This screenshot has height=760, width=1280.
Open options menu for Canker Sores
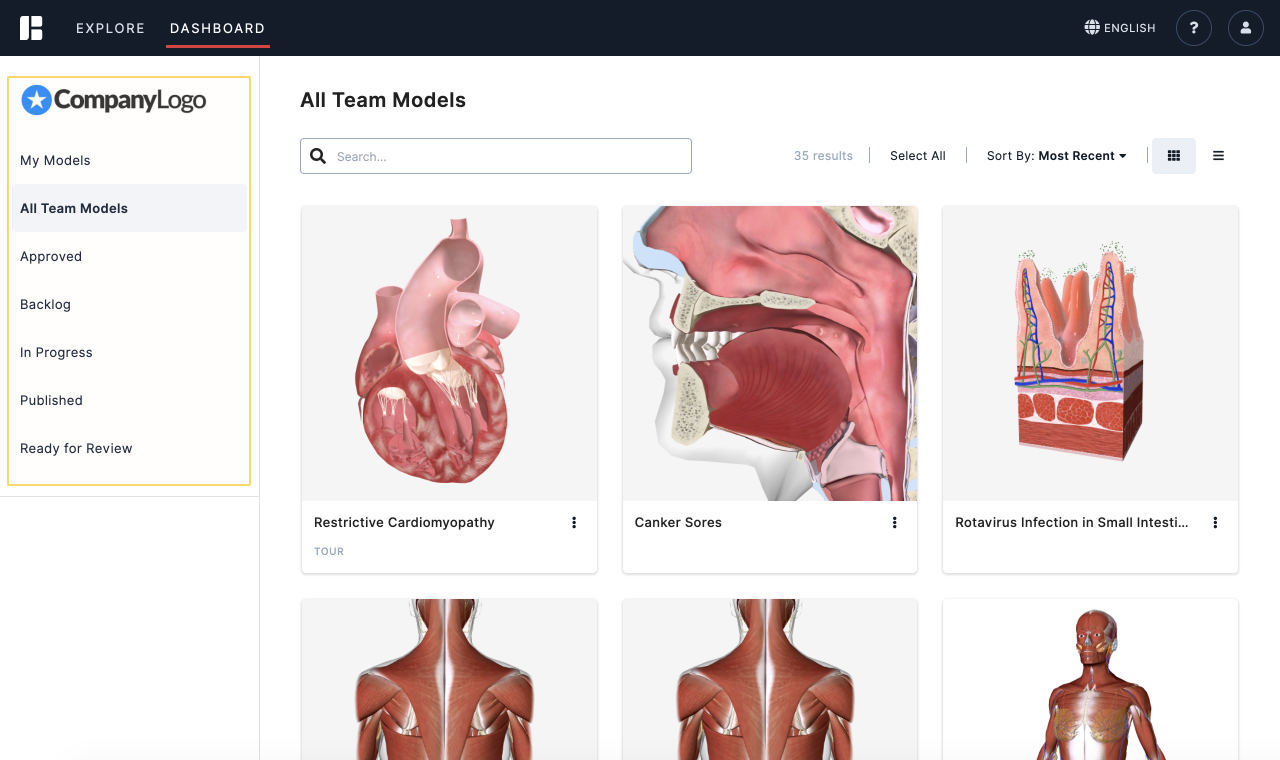(895, 522)
